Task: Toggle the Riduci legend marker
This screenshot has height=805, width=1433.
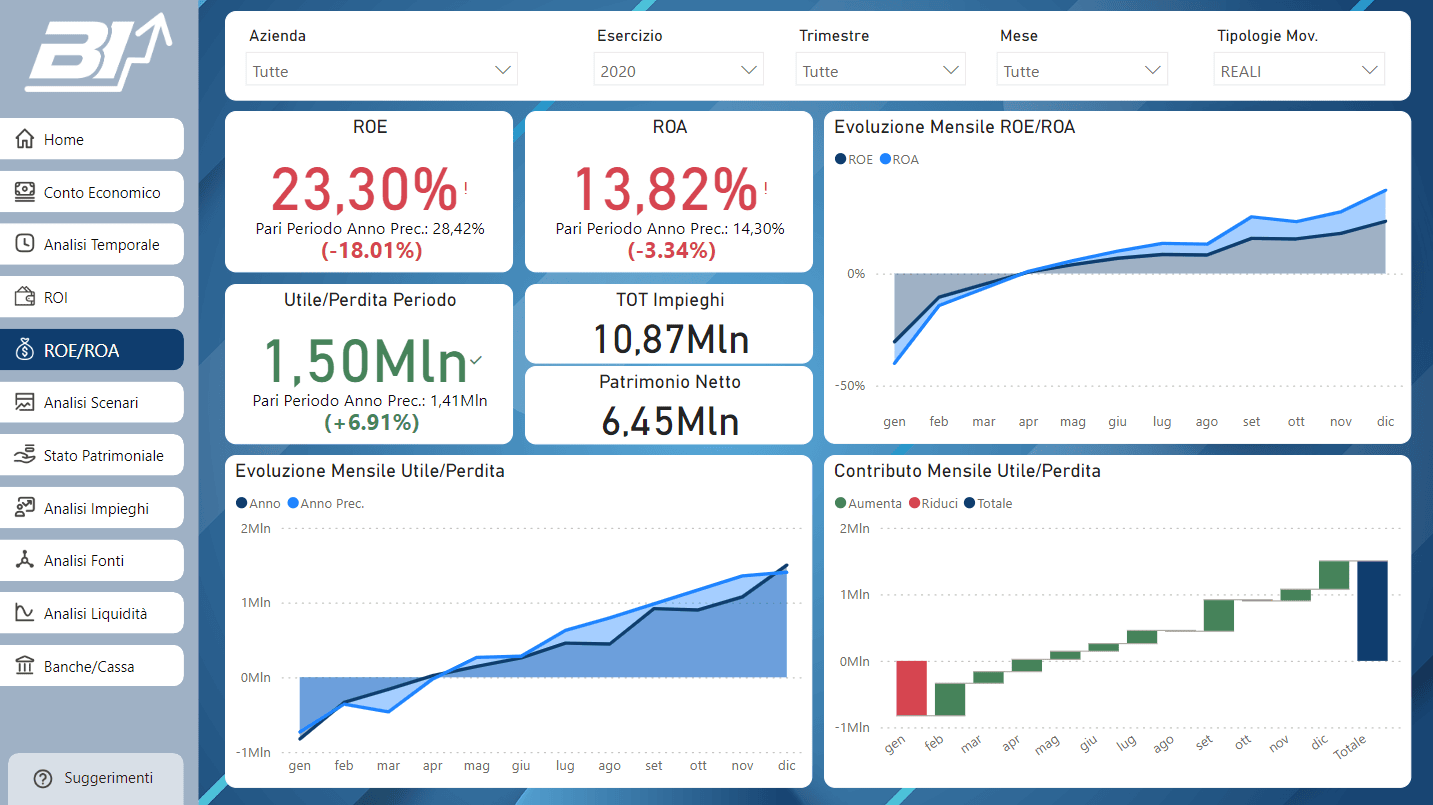Action: pyautogui.click(x=914, y=503)
